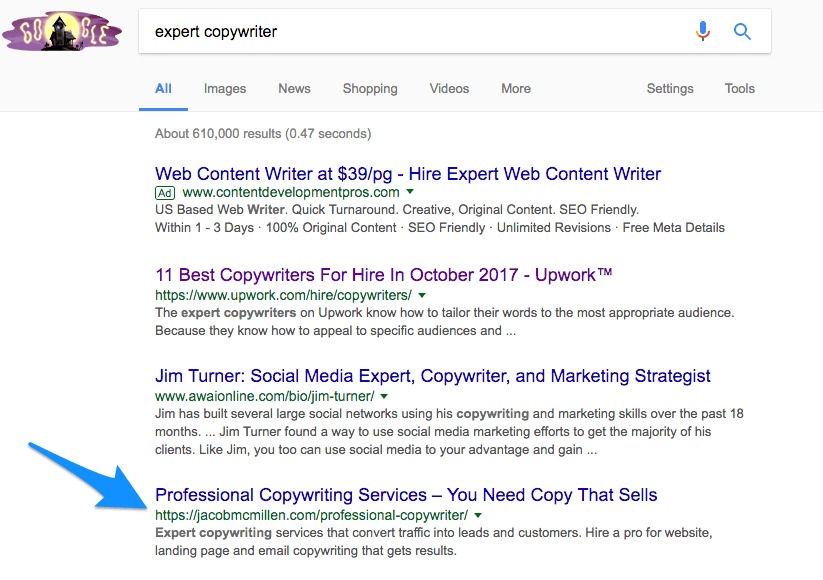
Task: Click the 'About 610,000 results' count text
Action: click(263, 134)
